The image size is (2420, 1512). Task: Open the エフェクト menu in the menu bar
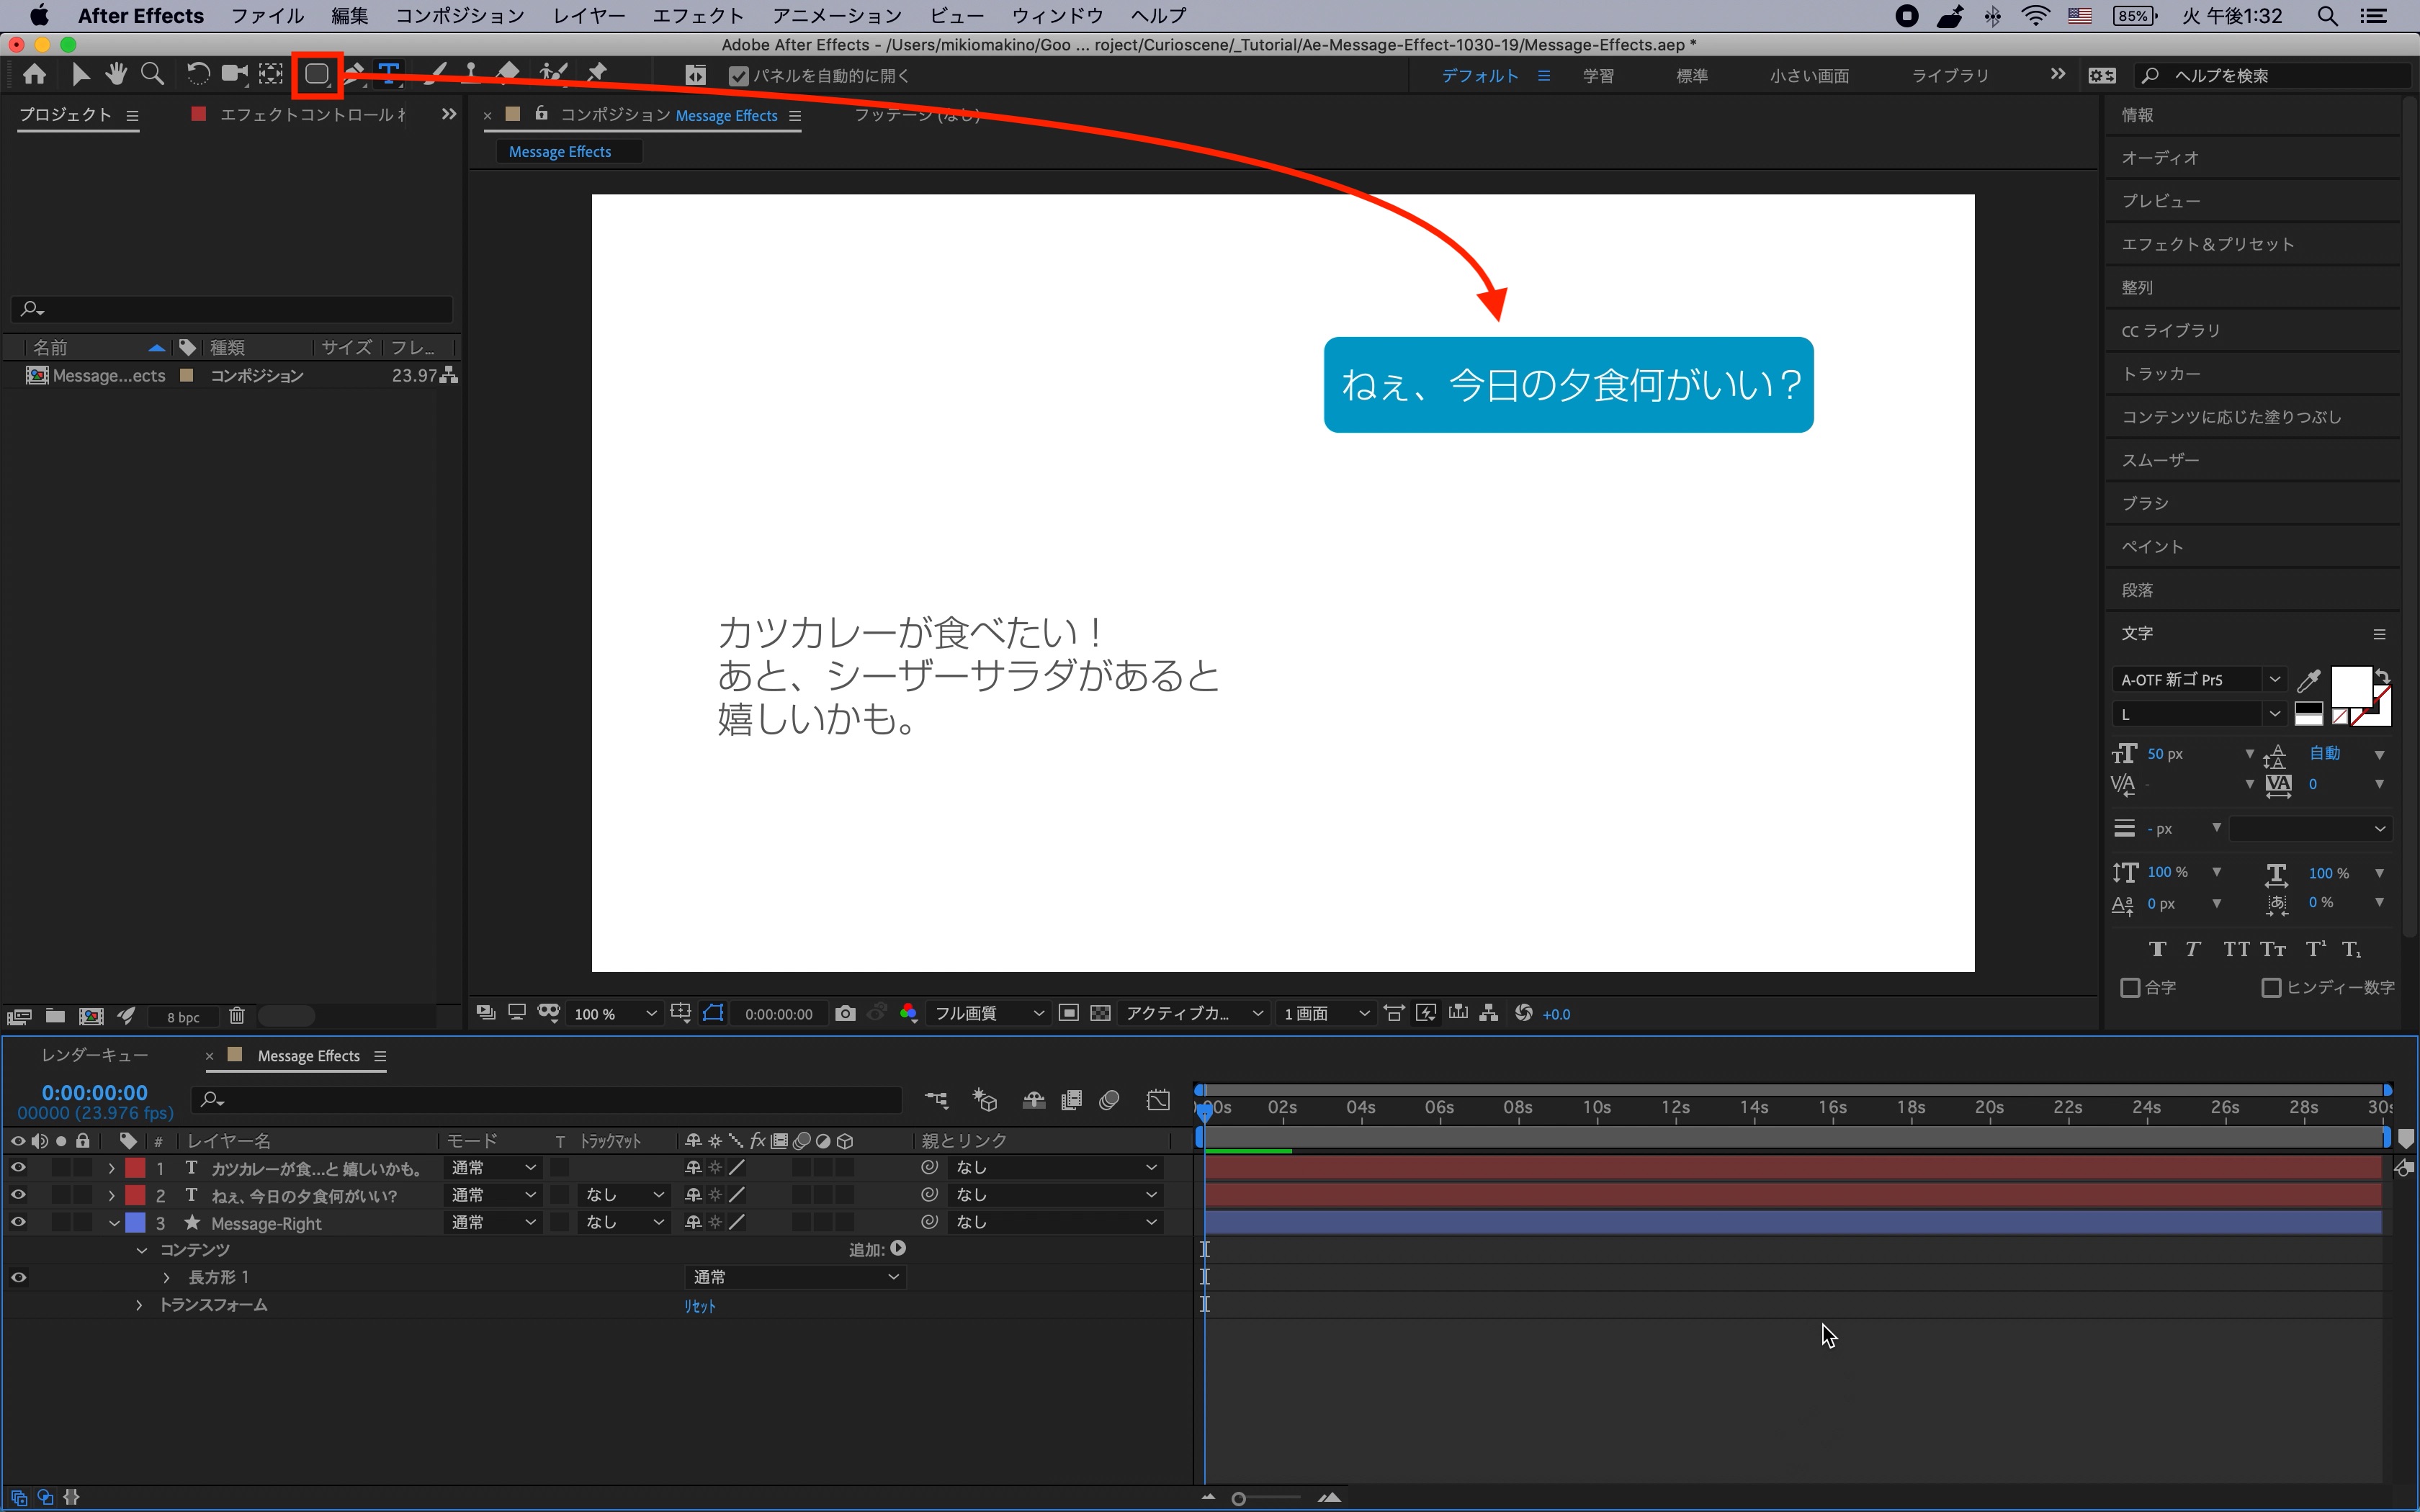click(x=697, y=16)
